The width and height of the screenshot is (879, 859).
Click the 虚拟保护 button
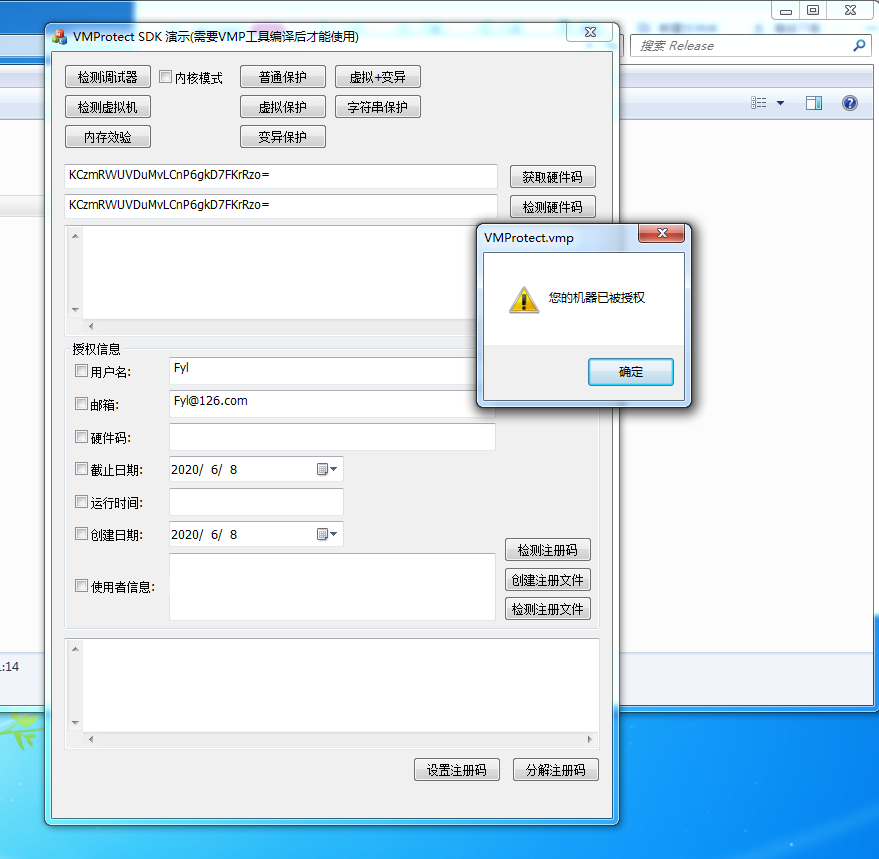283,107
